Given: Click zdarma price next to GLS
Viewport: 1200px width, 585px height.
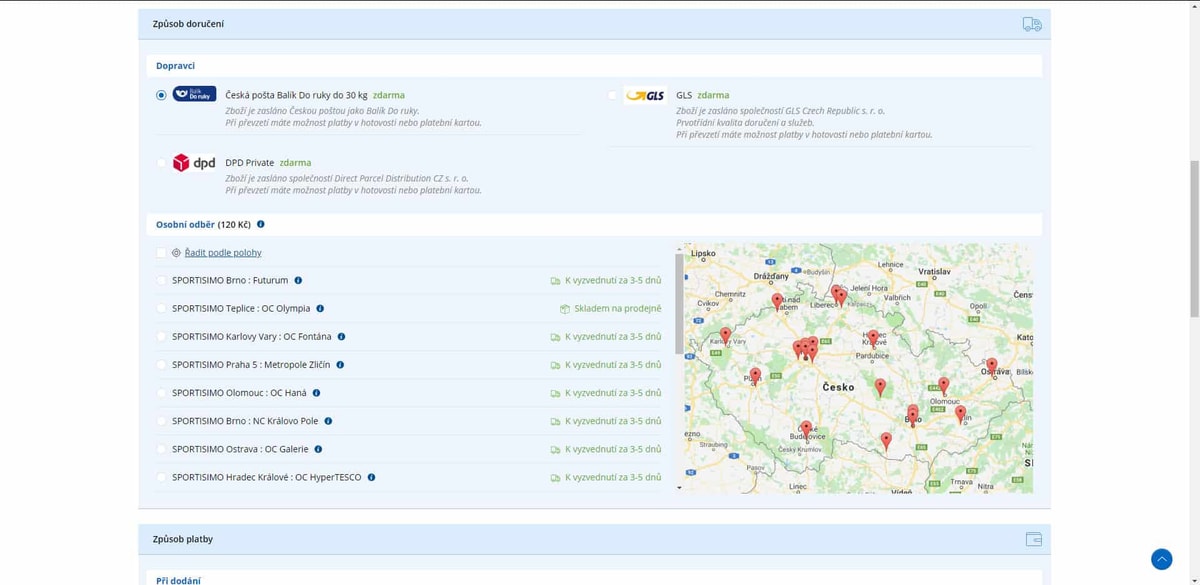Looking at the screenshot, I should 713,95.
